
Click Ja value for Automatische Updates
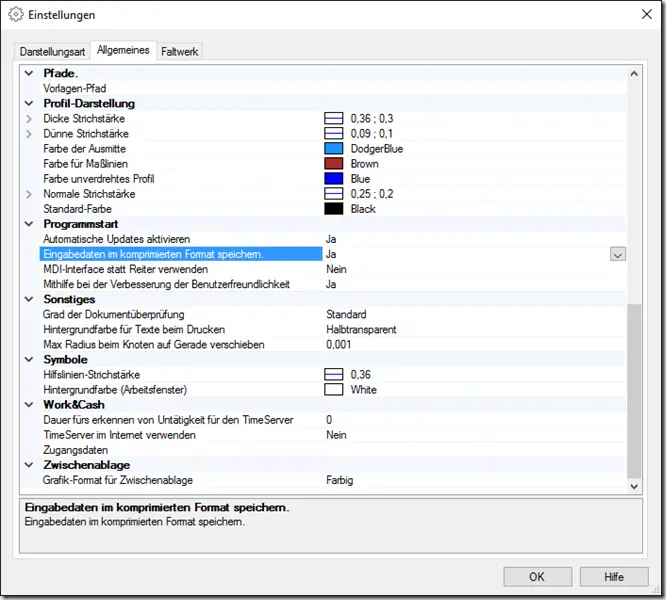point(331,239)
